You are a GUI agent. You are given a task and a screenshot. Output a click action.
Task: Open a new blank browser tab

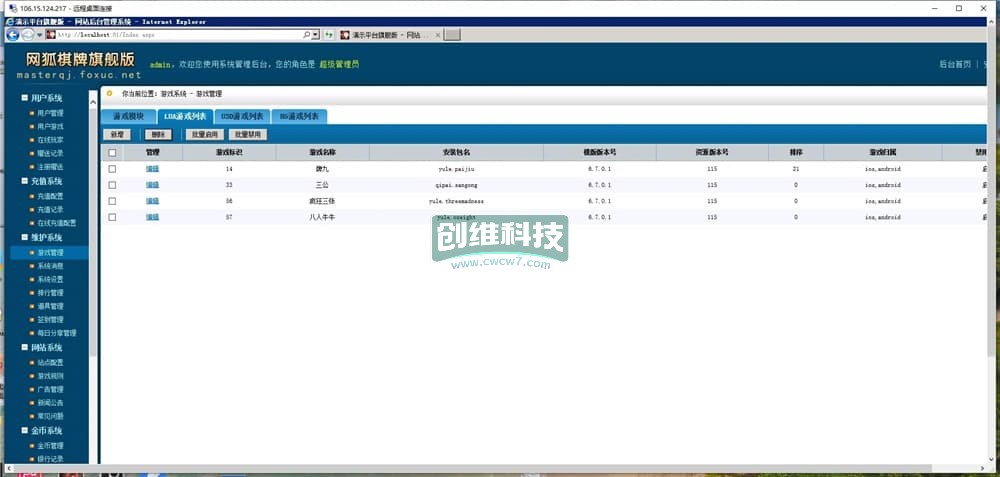point(452,34)
